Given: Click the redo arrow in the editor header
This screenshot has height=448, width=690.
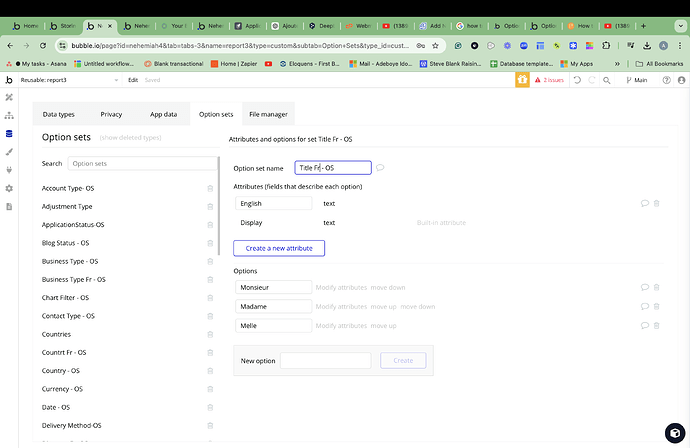Looking at the screenshot, I should 592,80.
